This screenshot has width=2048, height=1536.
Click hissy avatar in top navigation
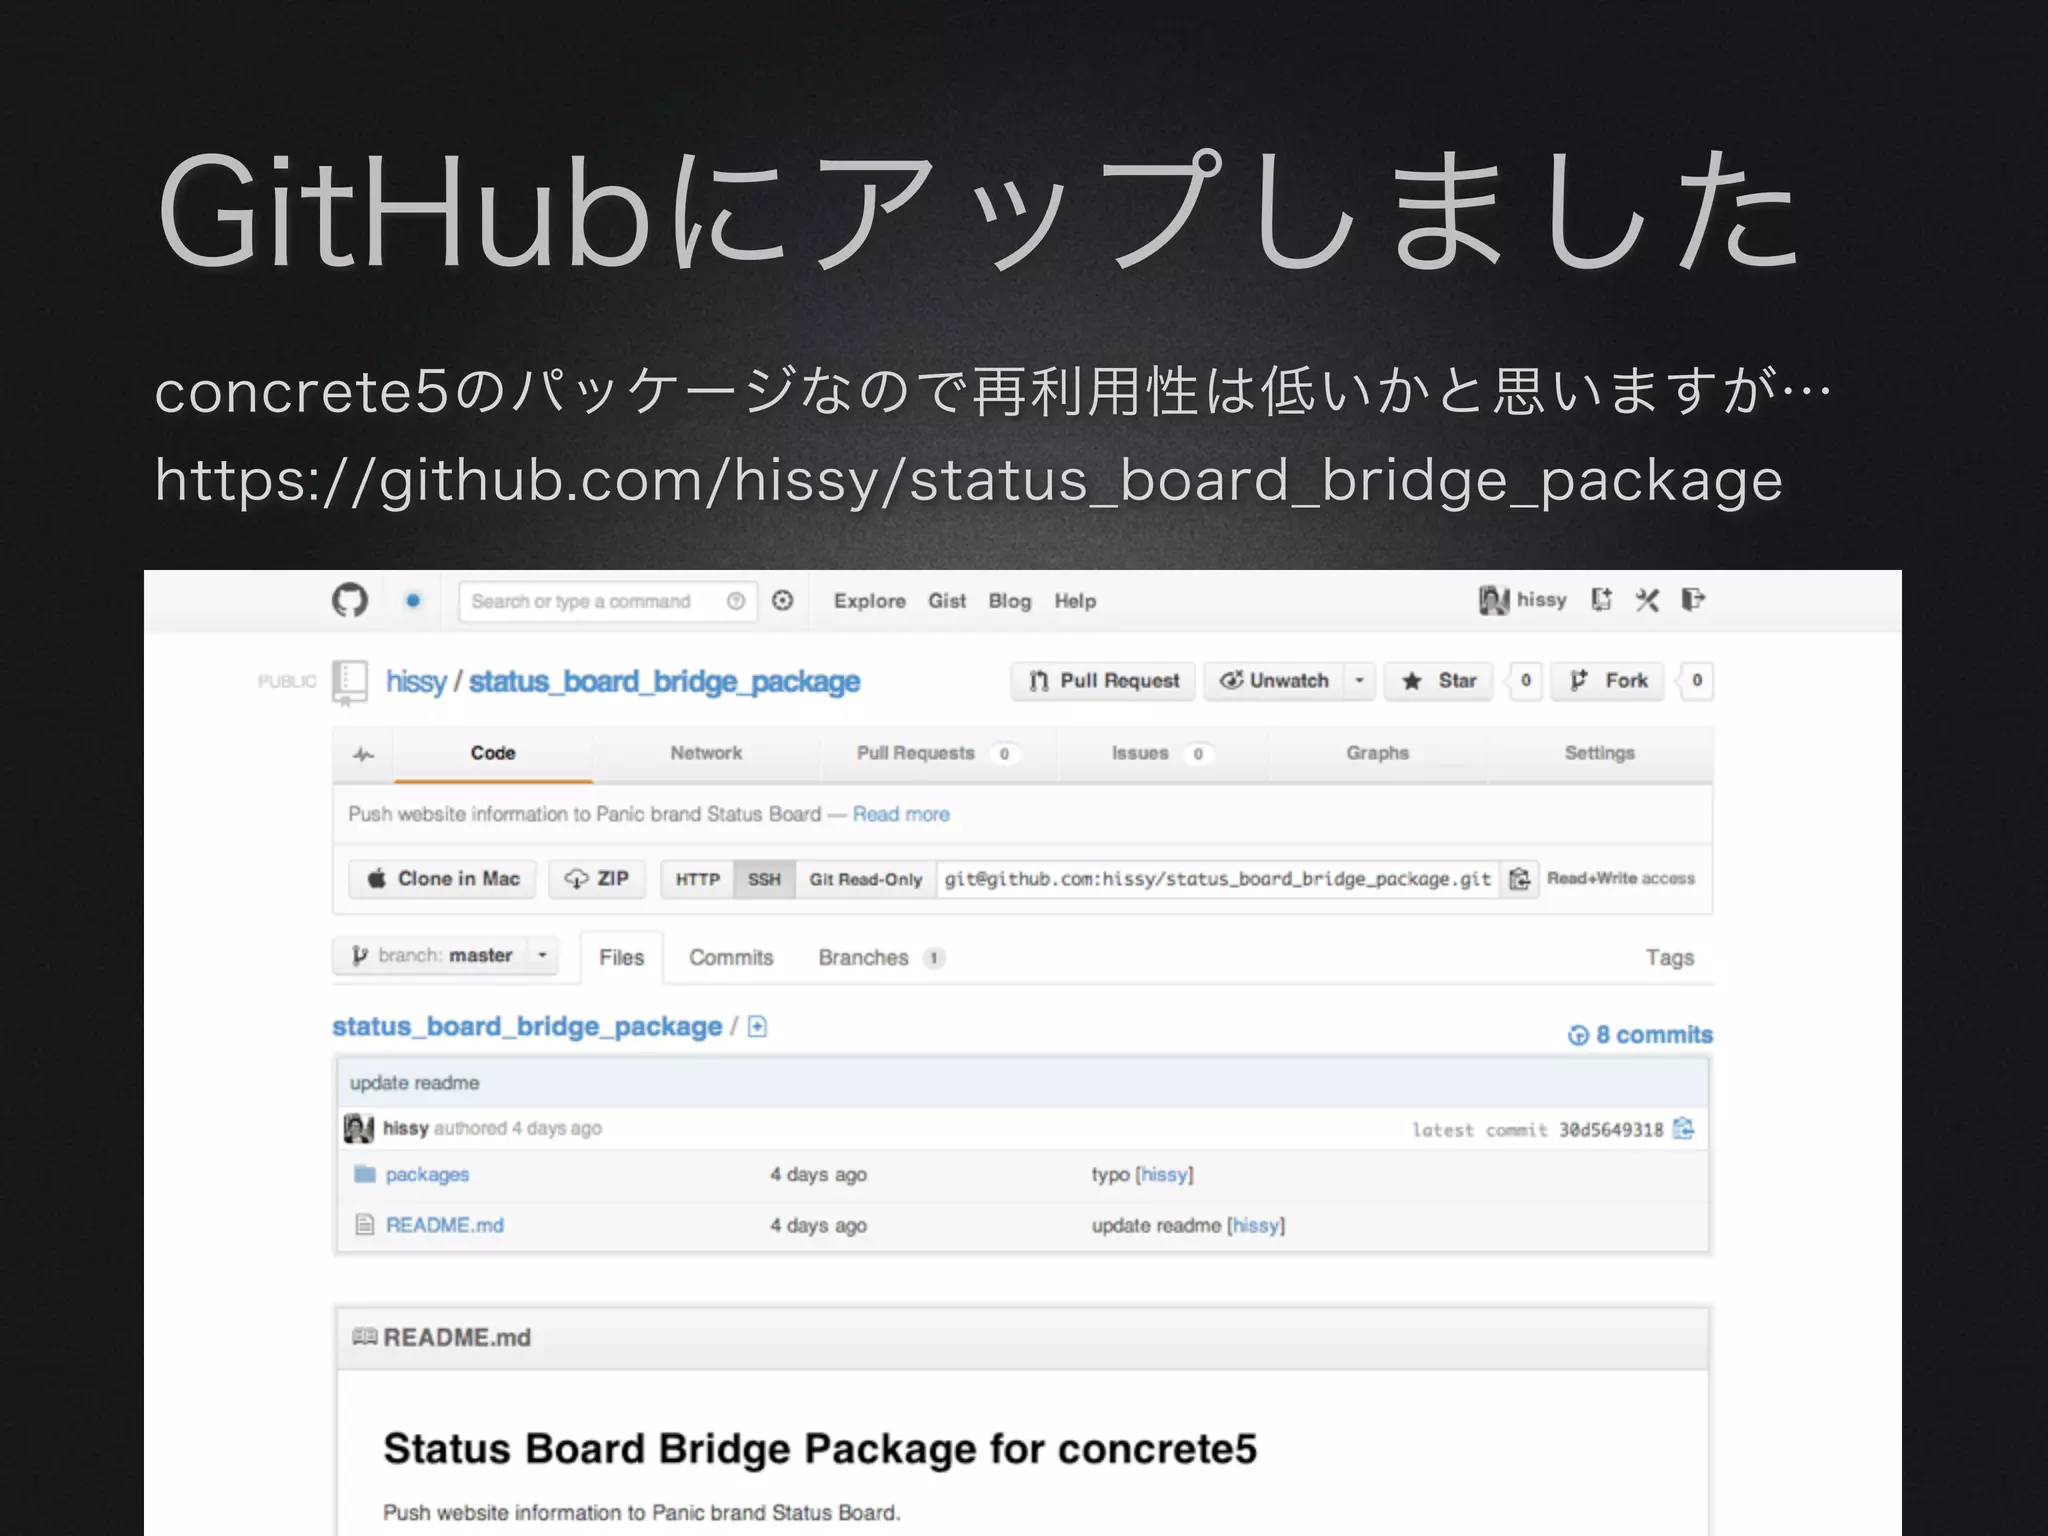[x=1493, y=600]
